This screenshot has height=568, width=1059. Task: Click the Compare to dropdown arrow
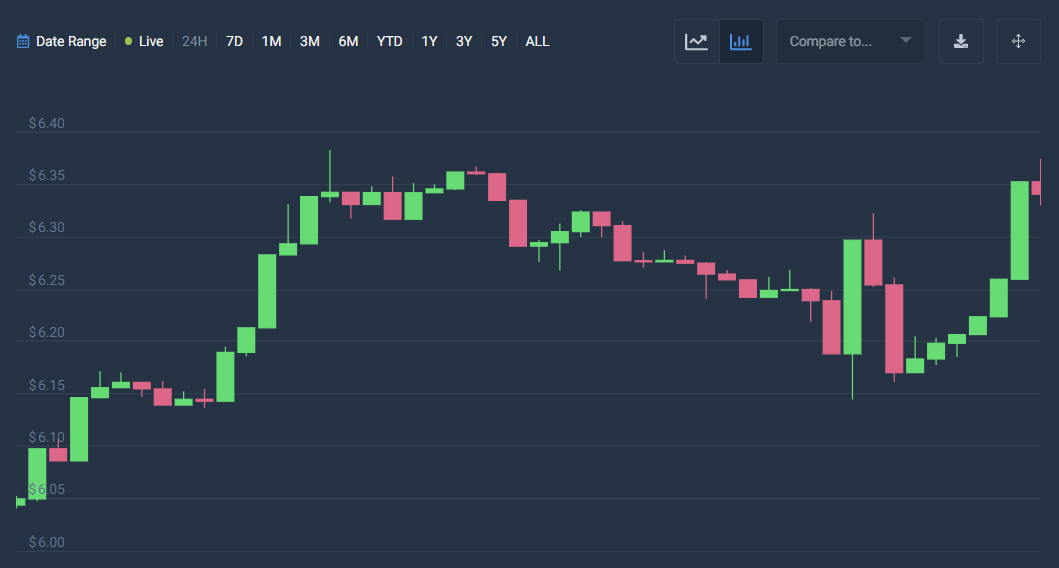[x=905, y=41]
